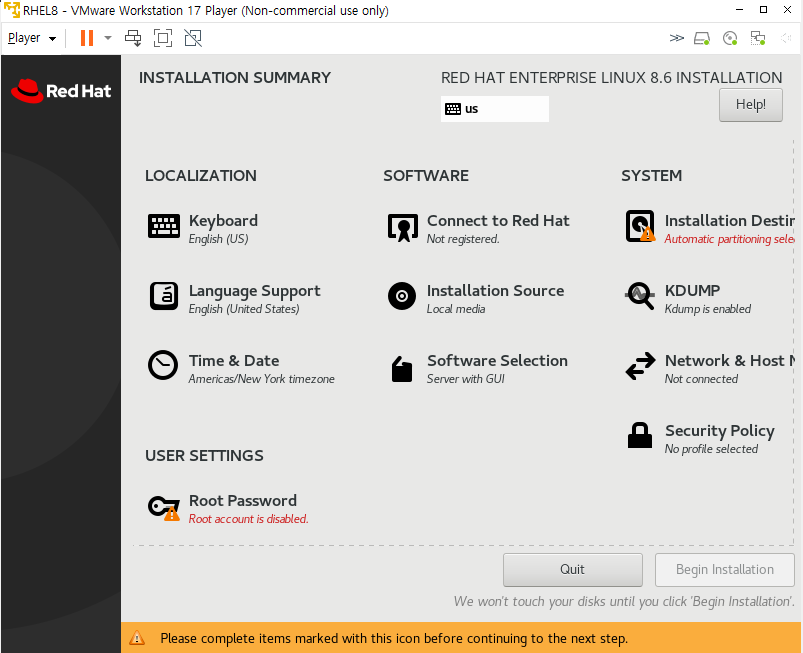Image resolution: width=803 pixels, height=653 pixels.
Task: Click 'Local media' text
Action: [x=456, y=309]
